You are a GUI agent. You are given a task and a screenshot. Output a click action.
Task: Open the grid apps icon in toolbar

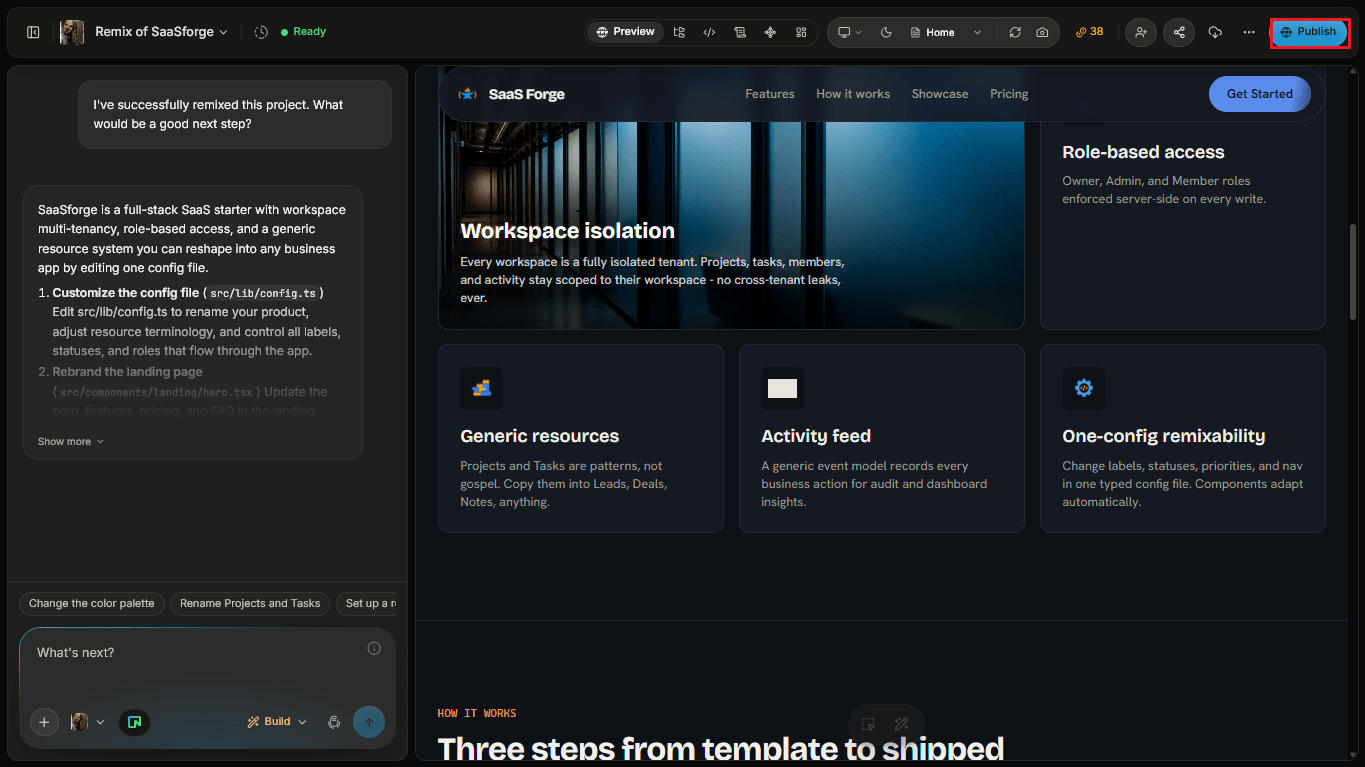[801, 32]
